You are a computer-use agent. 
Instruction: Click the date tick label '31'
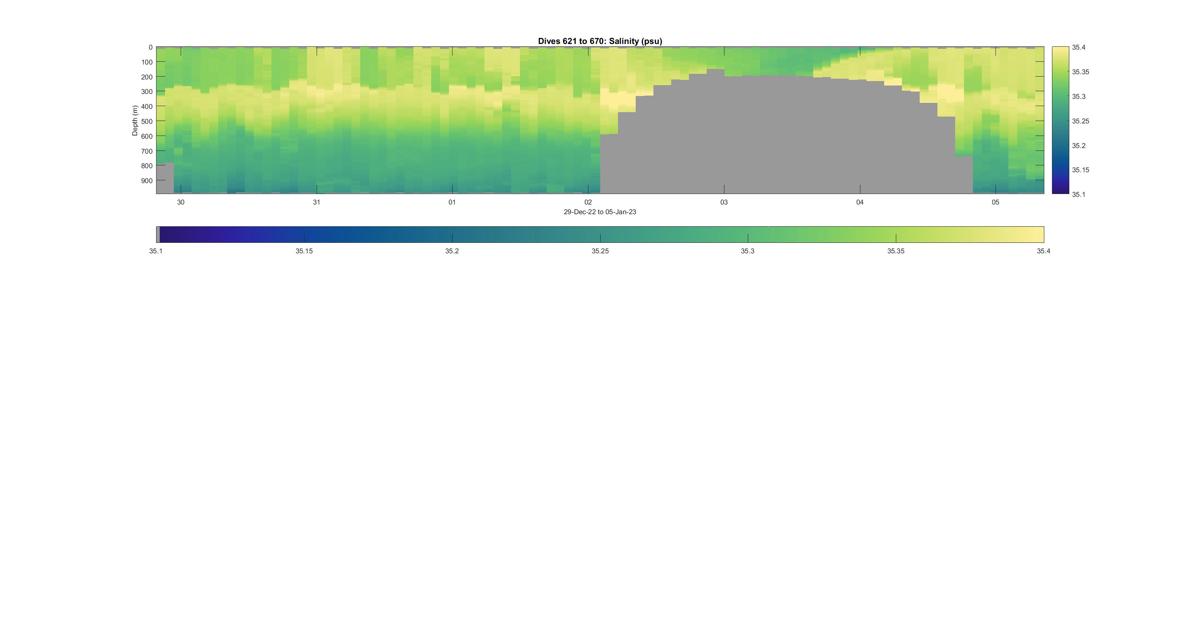coord(316,202)
